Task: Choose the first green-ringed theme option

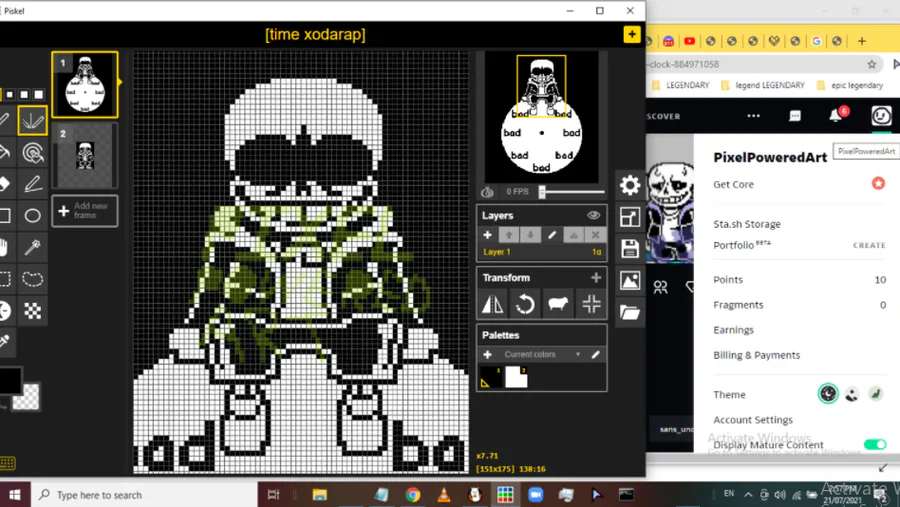Action: pos(828,394)
